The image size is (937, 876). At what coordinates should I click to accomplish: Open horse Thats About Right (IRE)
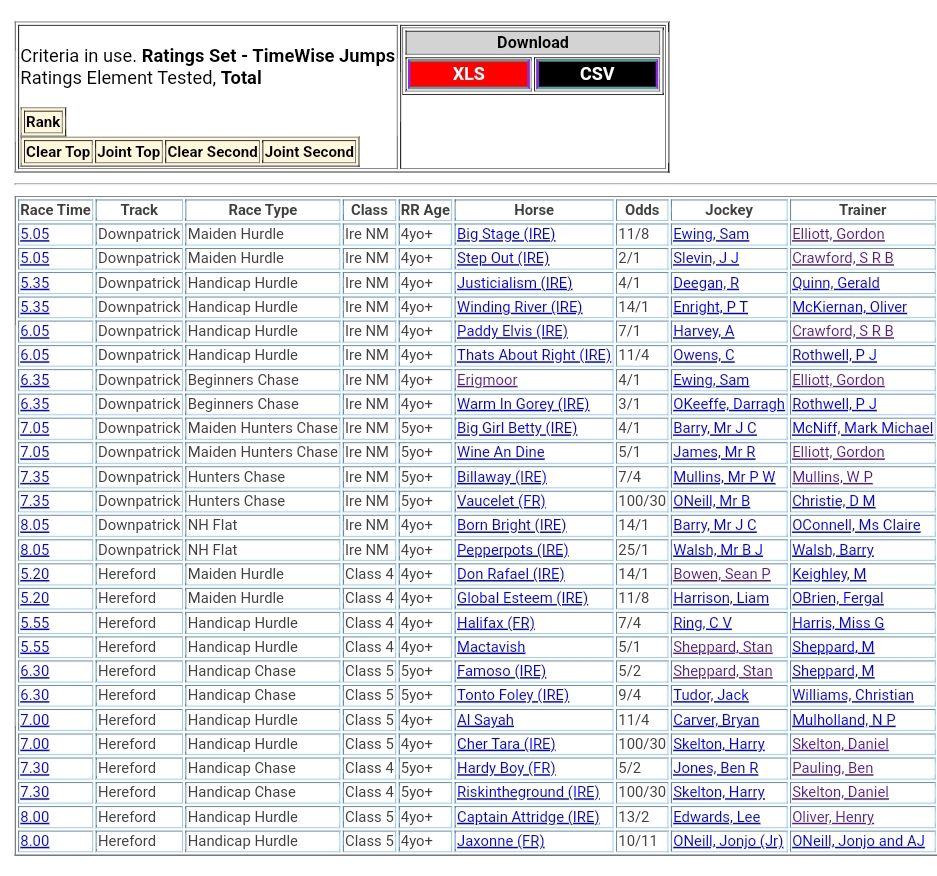pos(533,355)
